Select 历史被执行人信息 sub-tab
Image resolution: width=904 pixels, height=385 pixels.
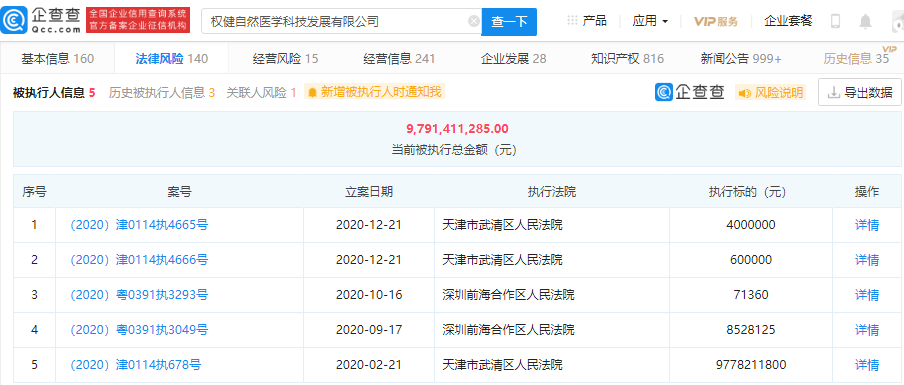coord(162,92)
